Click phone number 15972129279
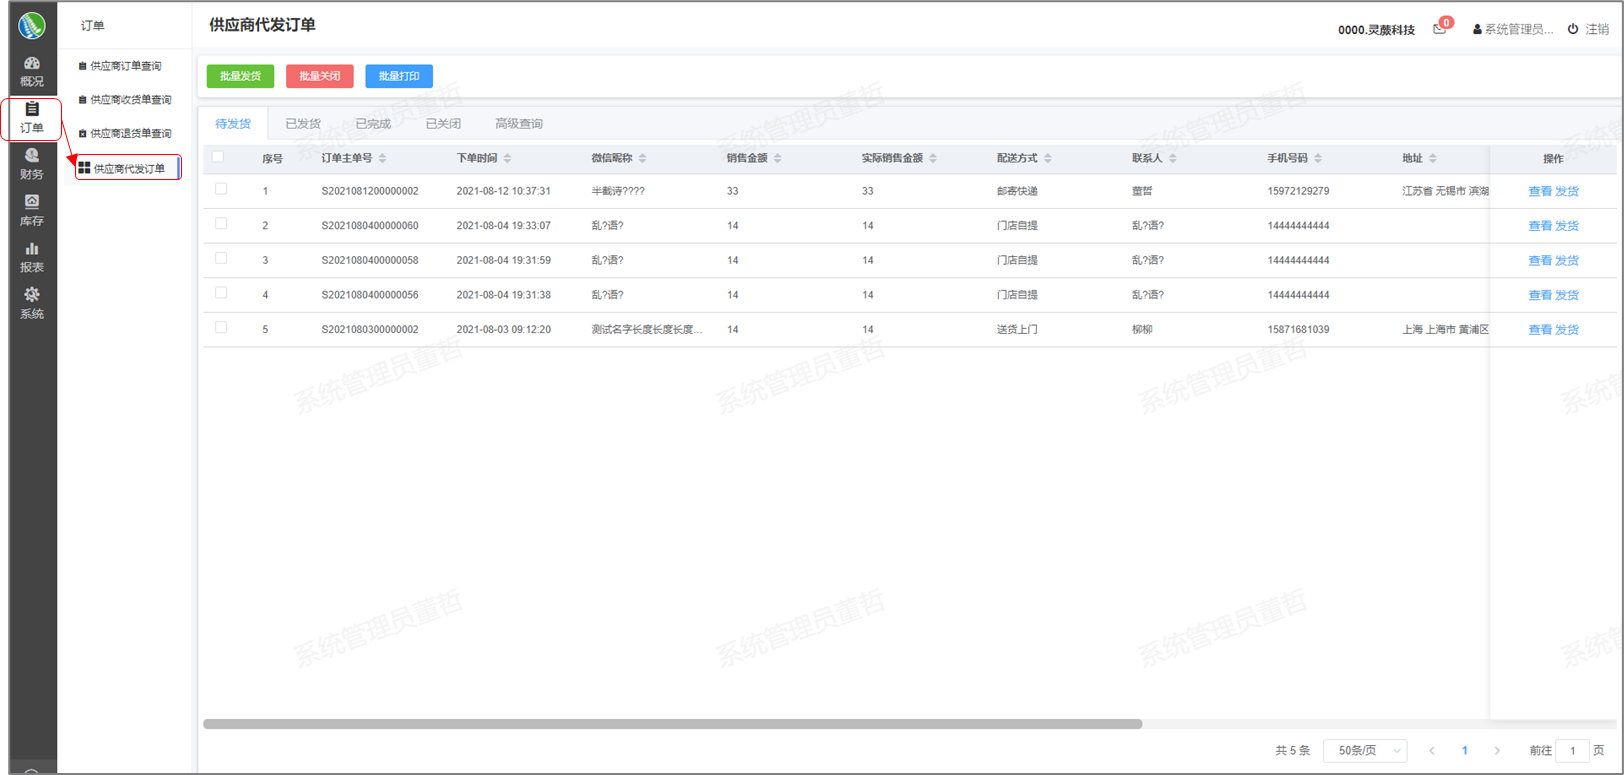The height and width of the screenshot is (775, 1624). [1298, 191]
